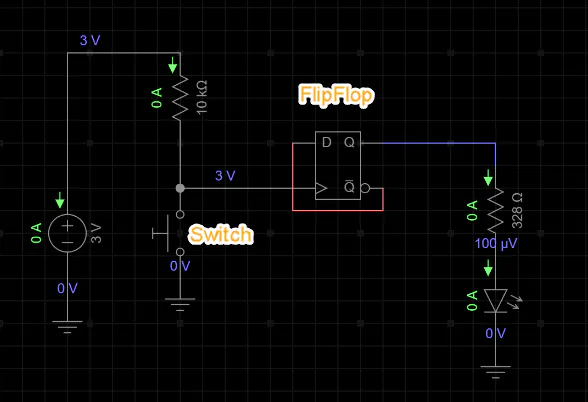Viewport: 588px width, 402px height.
Task: Click the switch's upper terminal circle
Action: pos(180,214)
